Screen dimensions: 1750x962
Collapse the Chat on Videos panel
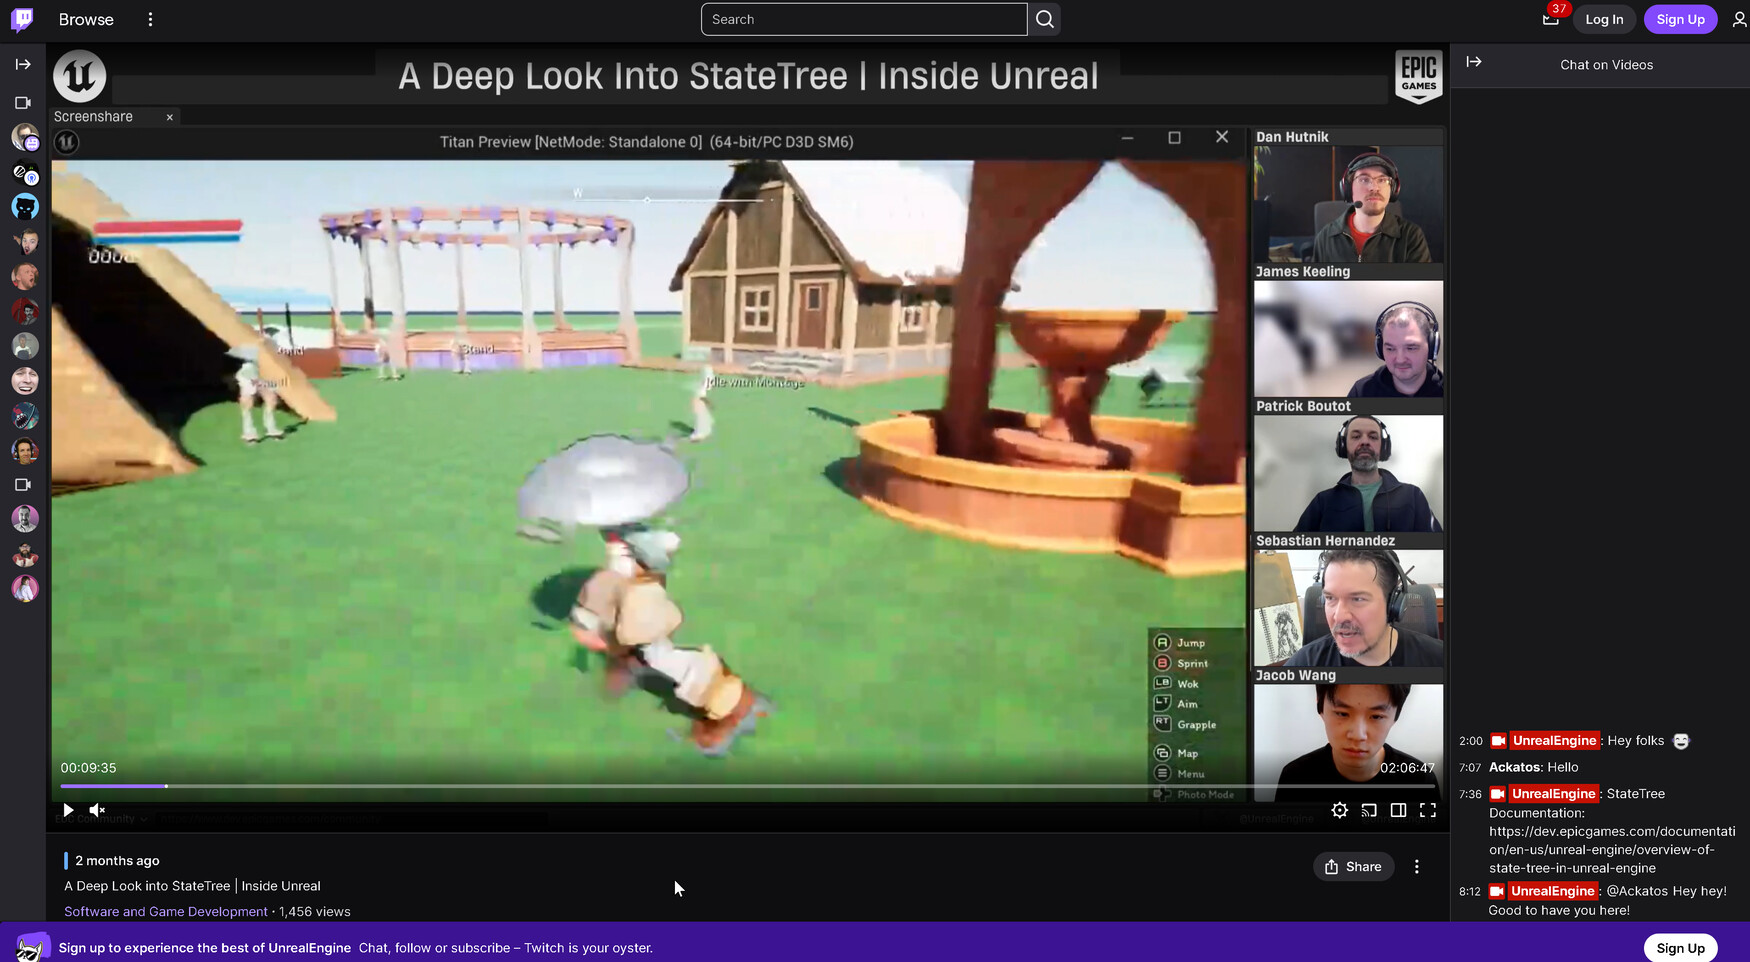[1474, 62]
